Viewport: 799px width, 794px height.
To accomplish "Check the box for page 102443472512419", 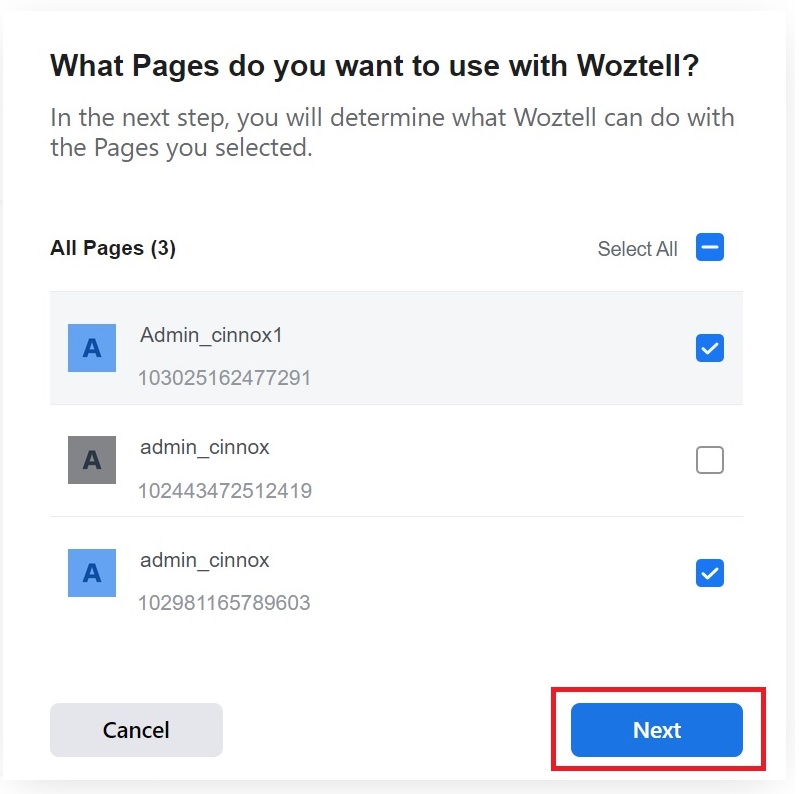I will (709, 460).
